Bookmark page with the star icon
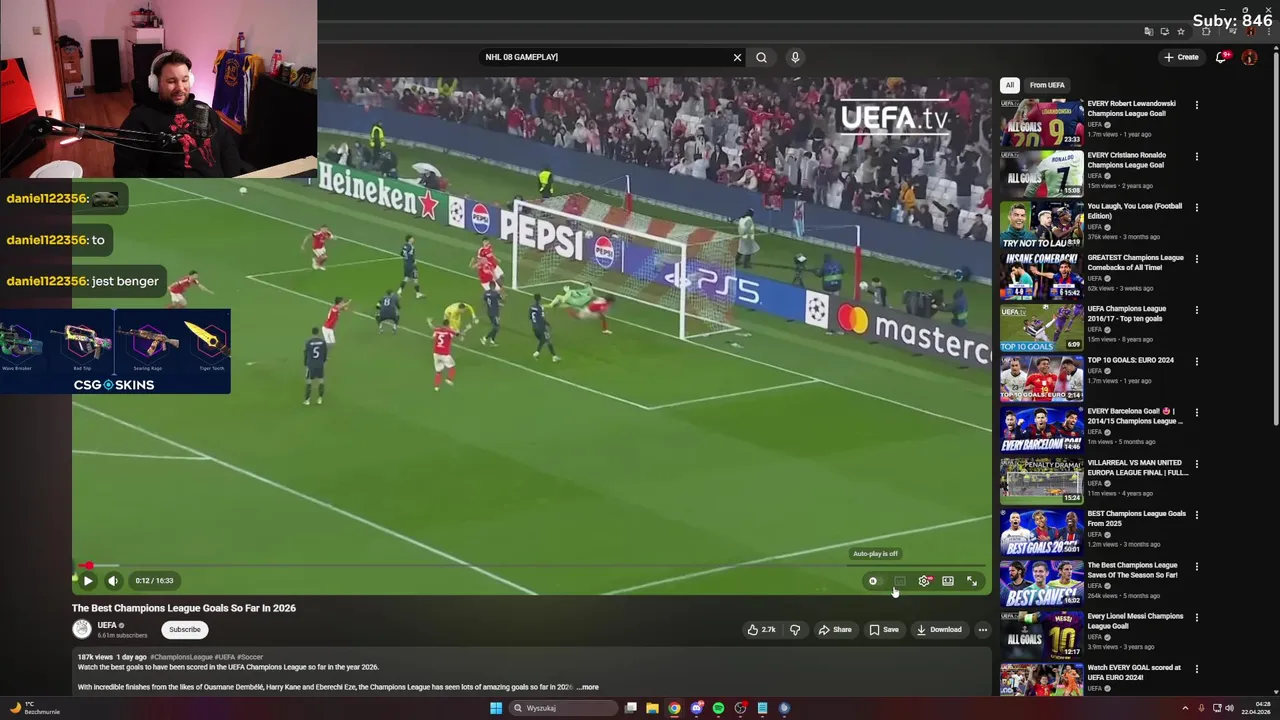The height and width of the screenshot is (720, 1280). 1181,31
